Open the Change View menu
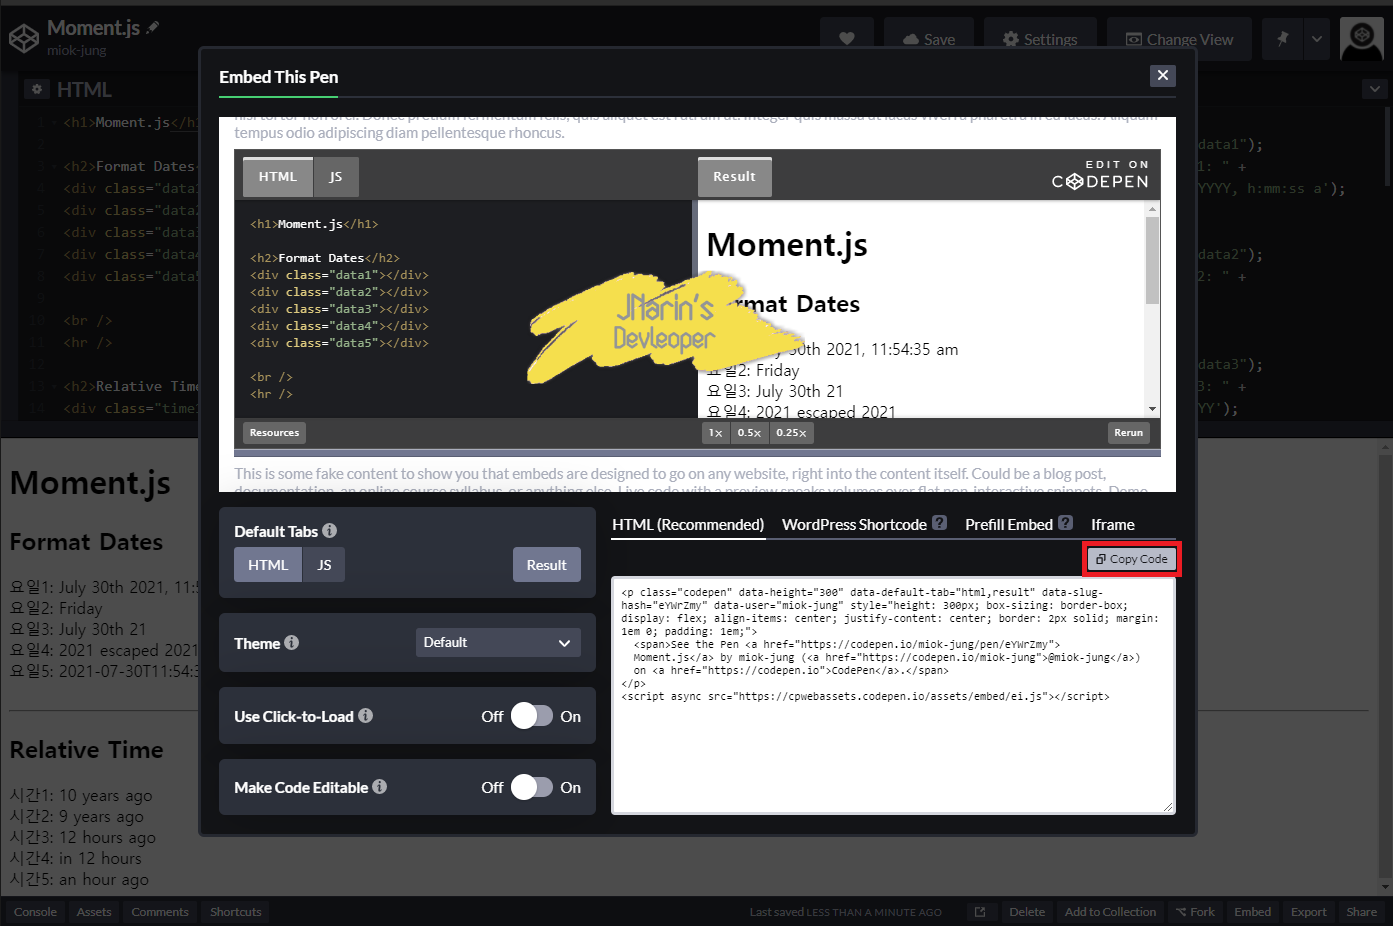 click(x=1179, y=39)
